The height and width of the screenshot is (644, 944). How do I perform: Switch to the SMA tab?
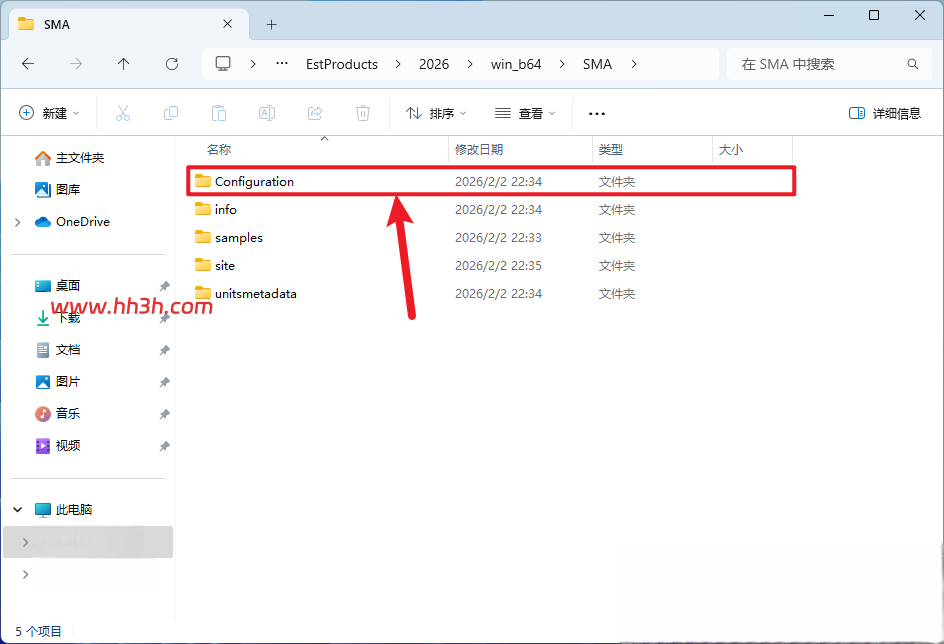click(129, 24)
